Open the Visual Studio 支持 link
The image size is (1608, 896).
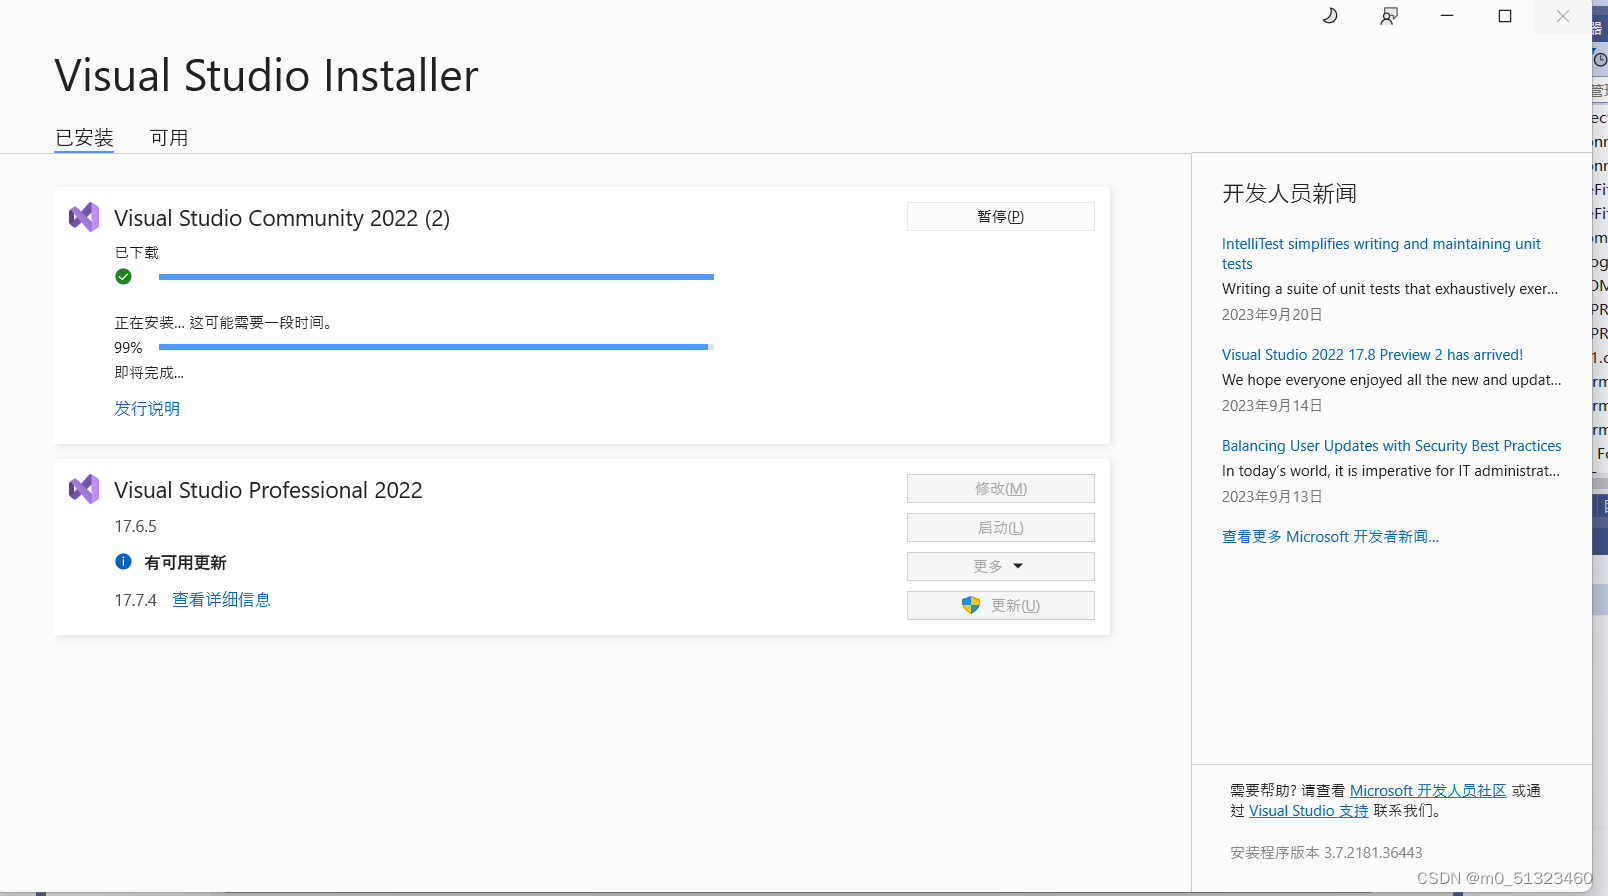1309,811
